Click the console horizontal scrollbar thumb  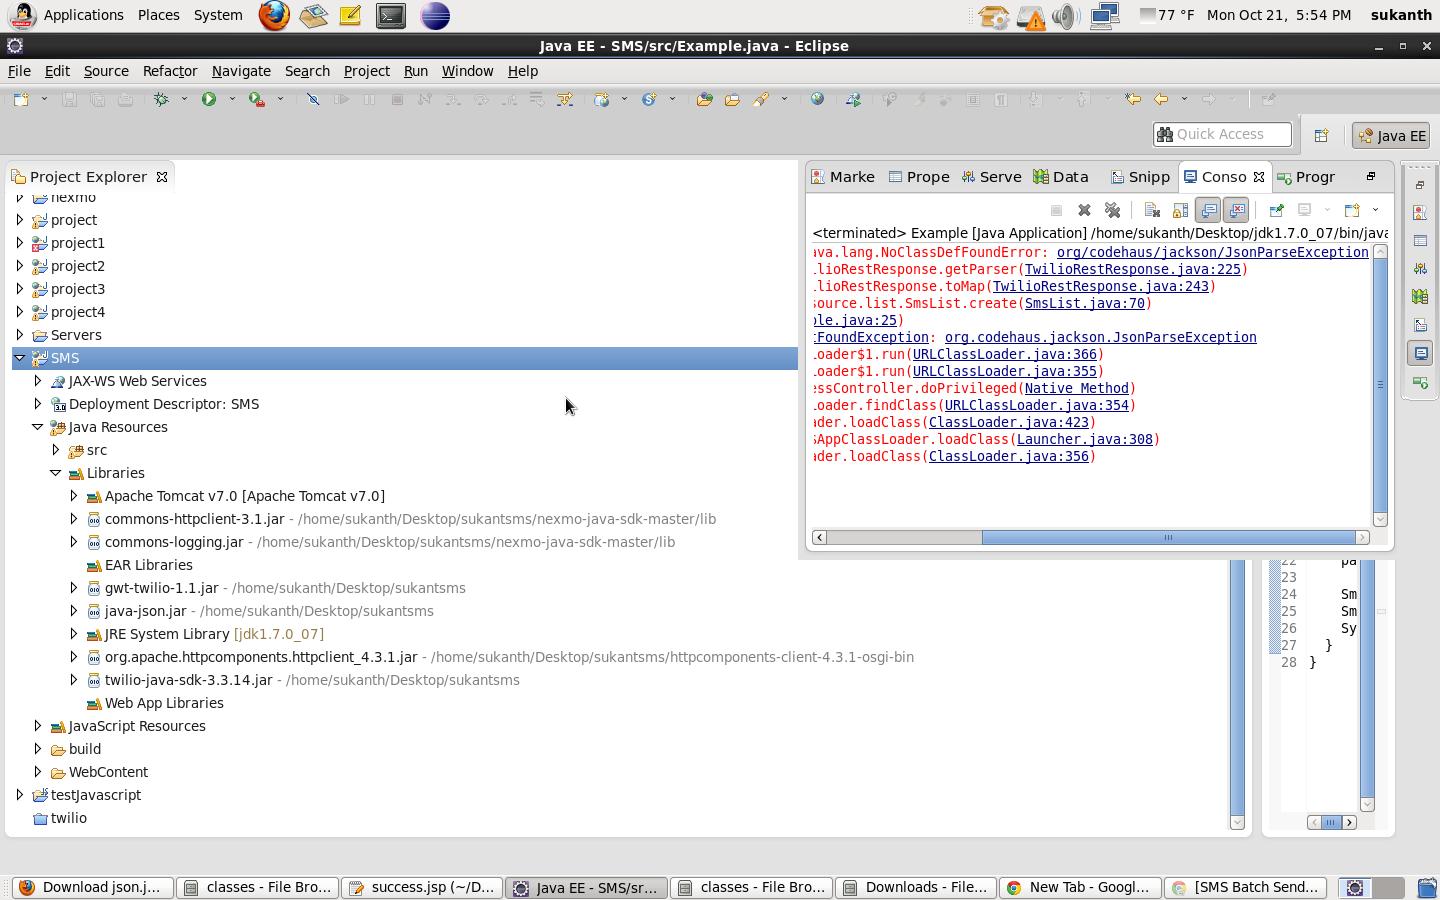(1168, 538)
